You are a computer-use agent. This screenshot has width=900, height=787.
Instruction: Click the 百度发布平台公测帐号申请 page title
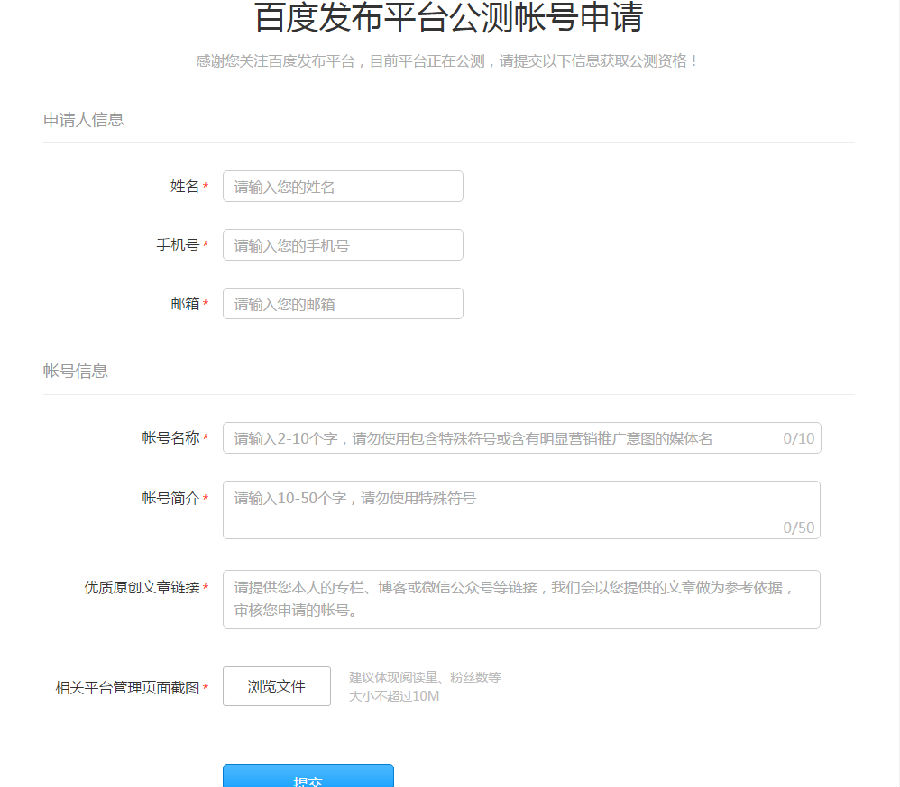(449, 17)
